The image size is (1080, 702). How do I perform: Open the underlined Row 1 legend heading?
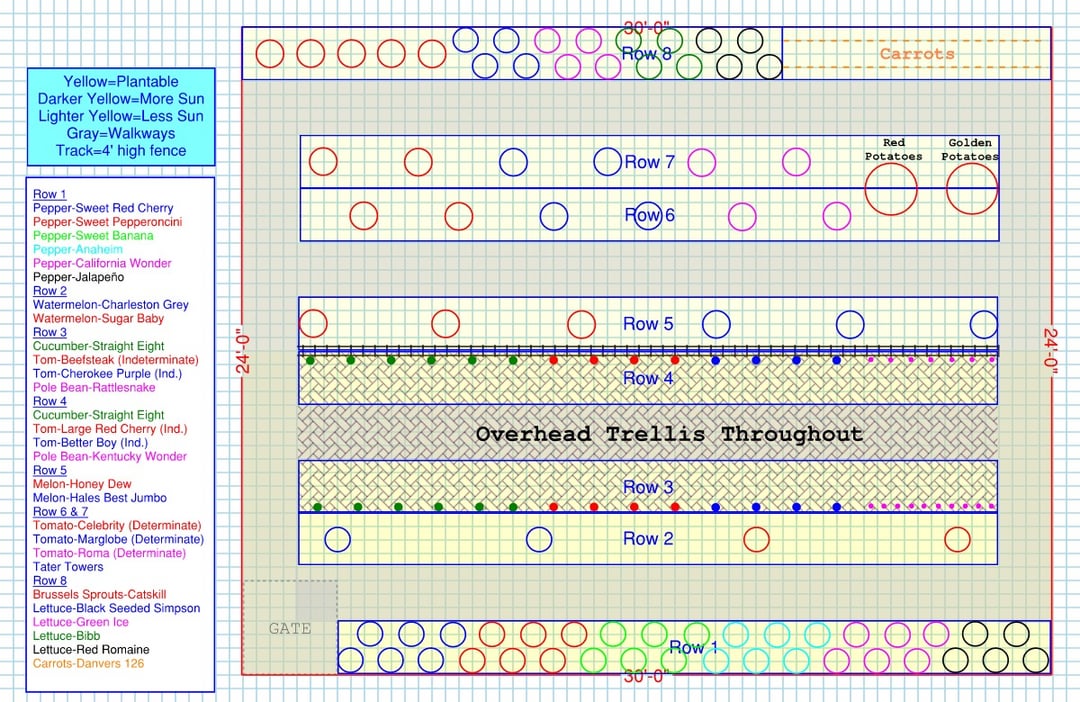[49, 194]
